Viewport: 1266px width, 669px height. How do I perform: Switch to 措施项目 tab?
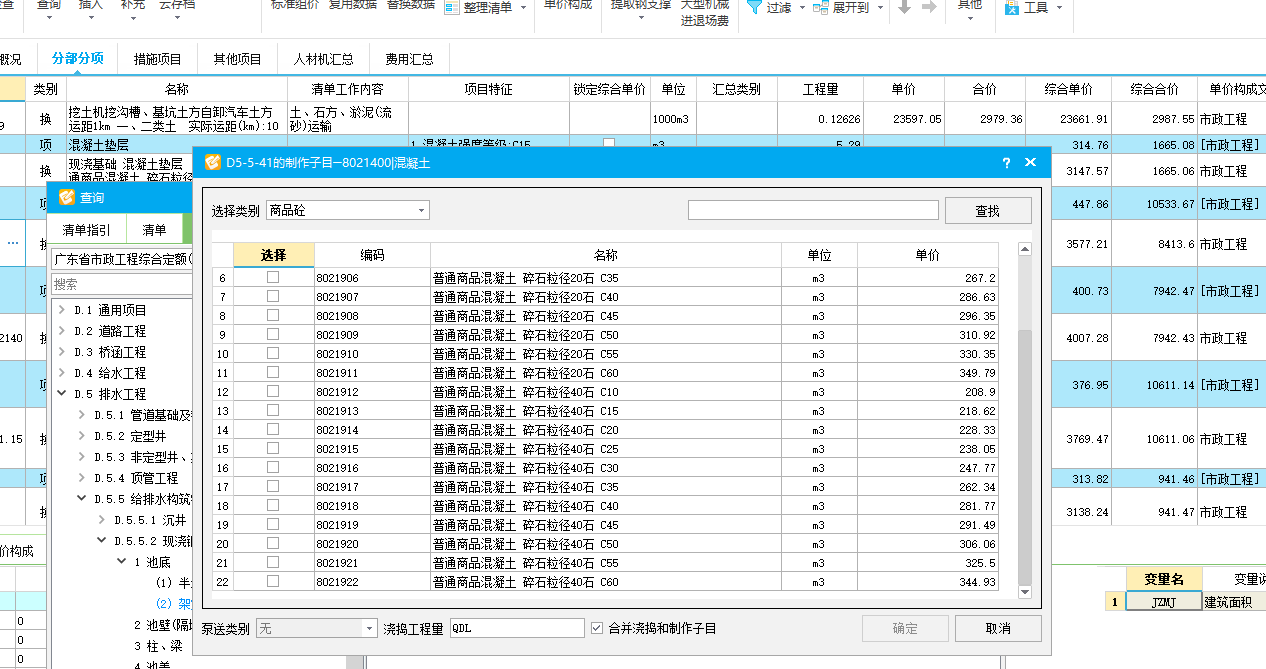158,59
